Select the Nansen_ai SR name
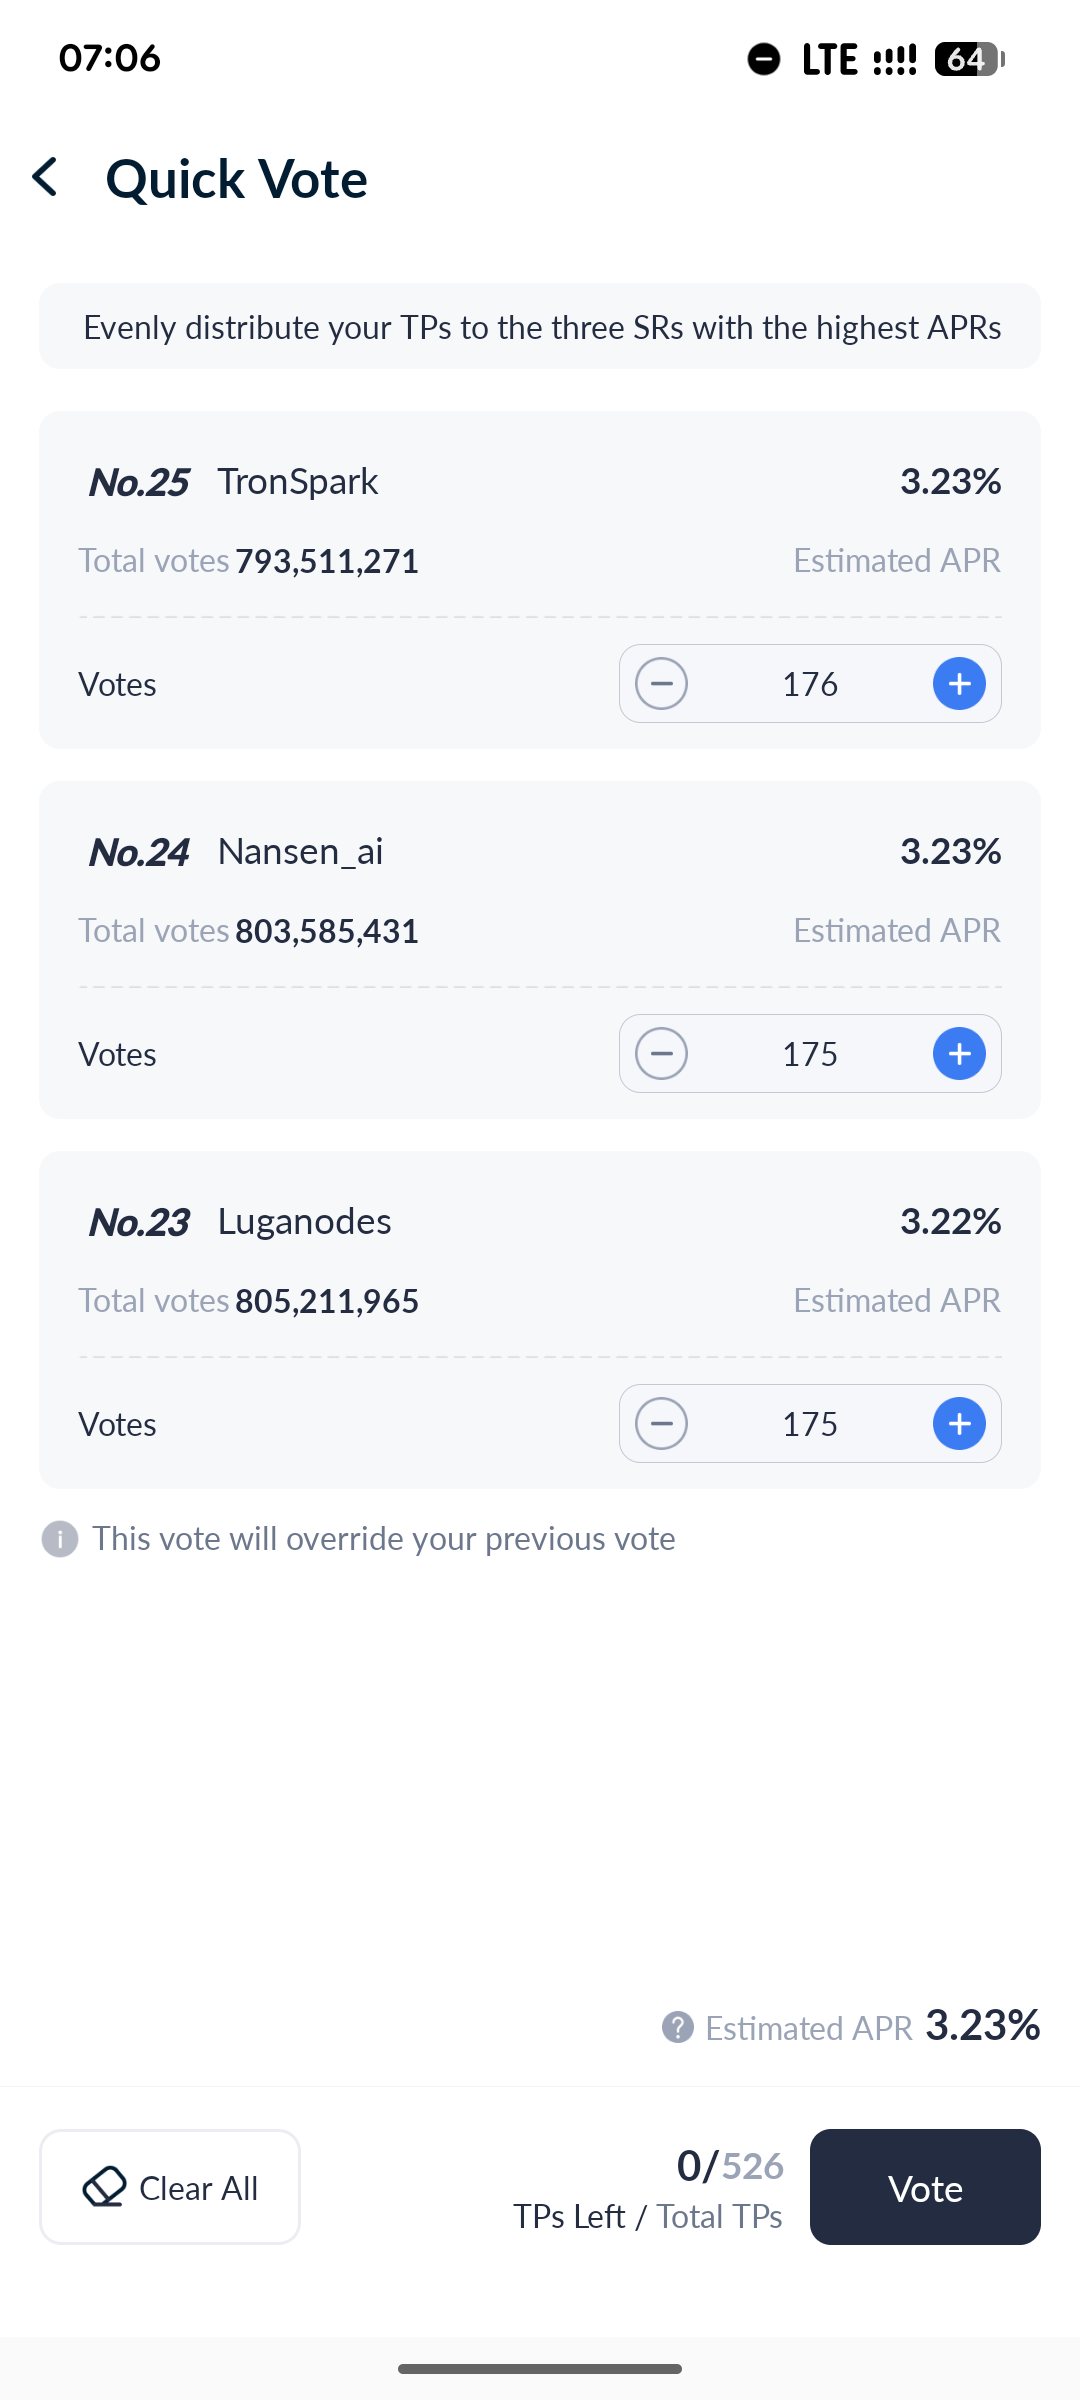This screenshot has height=2400, width=1080. pos(300,852)
